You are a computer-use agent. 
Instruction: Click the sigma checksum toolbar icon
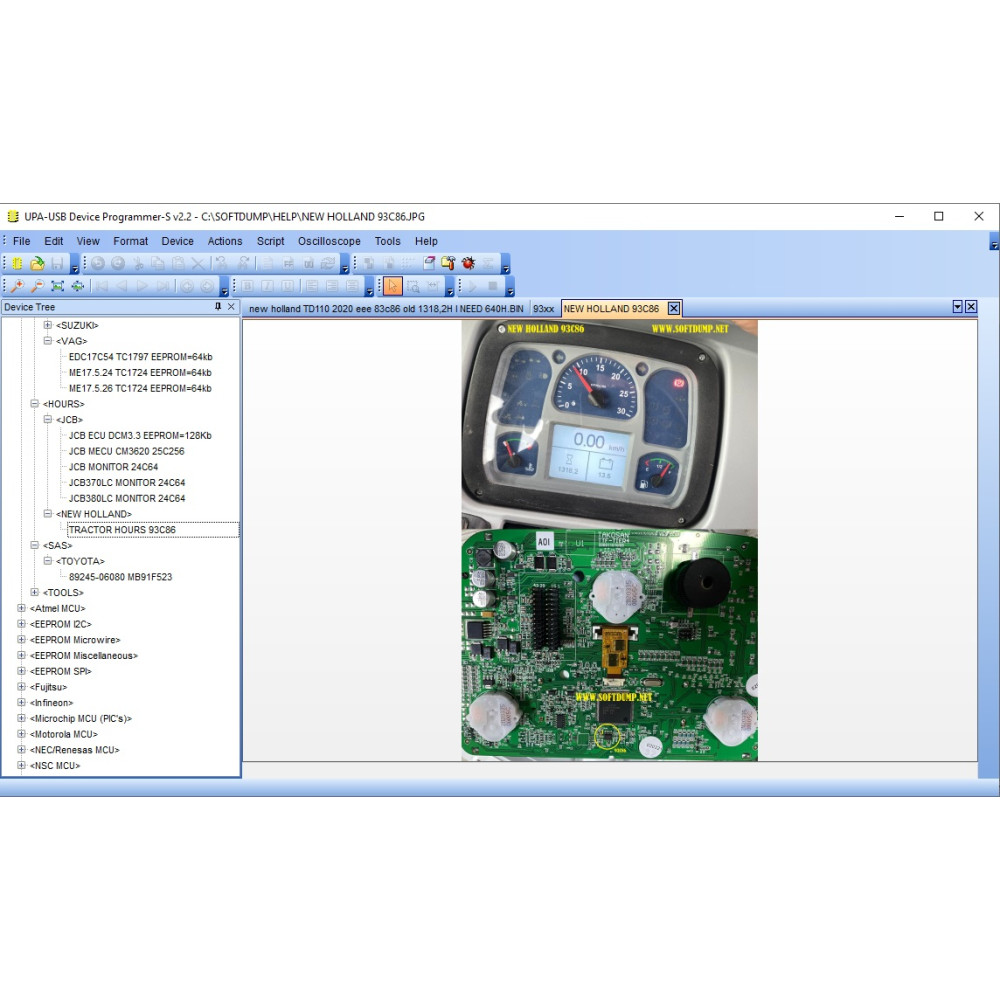(x=488, y=263)
